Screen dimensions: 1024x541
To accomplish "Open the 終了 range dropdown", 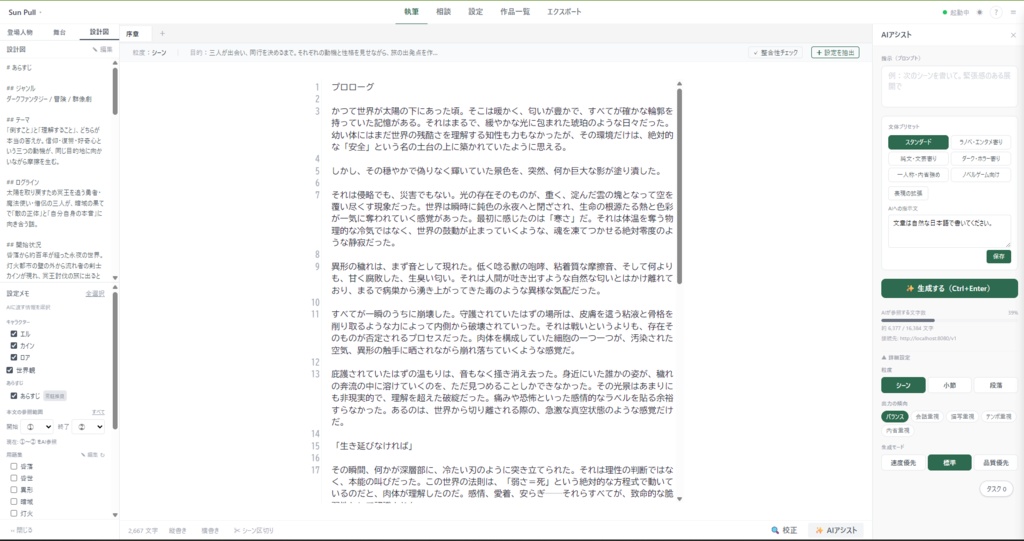I will click(88, 426).
